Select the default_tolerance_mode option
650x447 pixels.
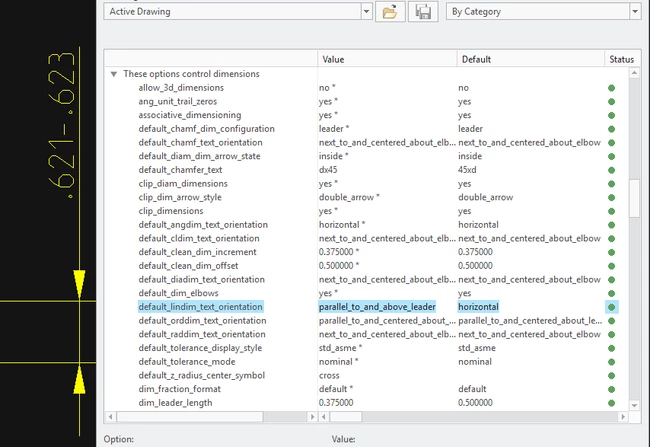click(187, 362)
